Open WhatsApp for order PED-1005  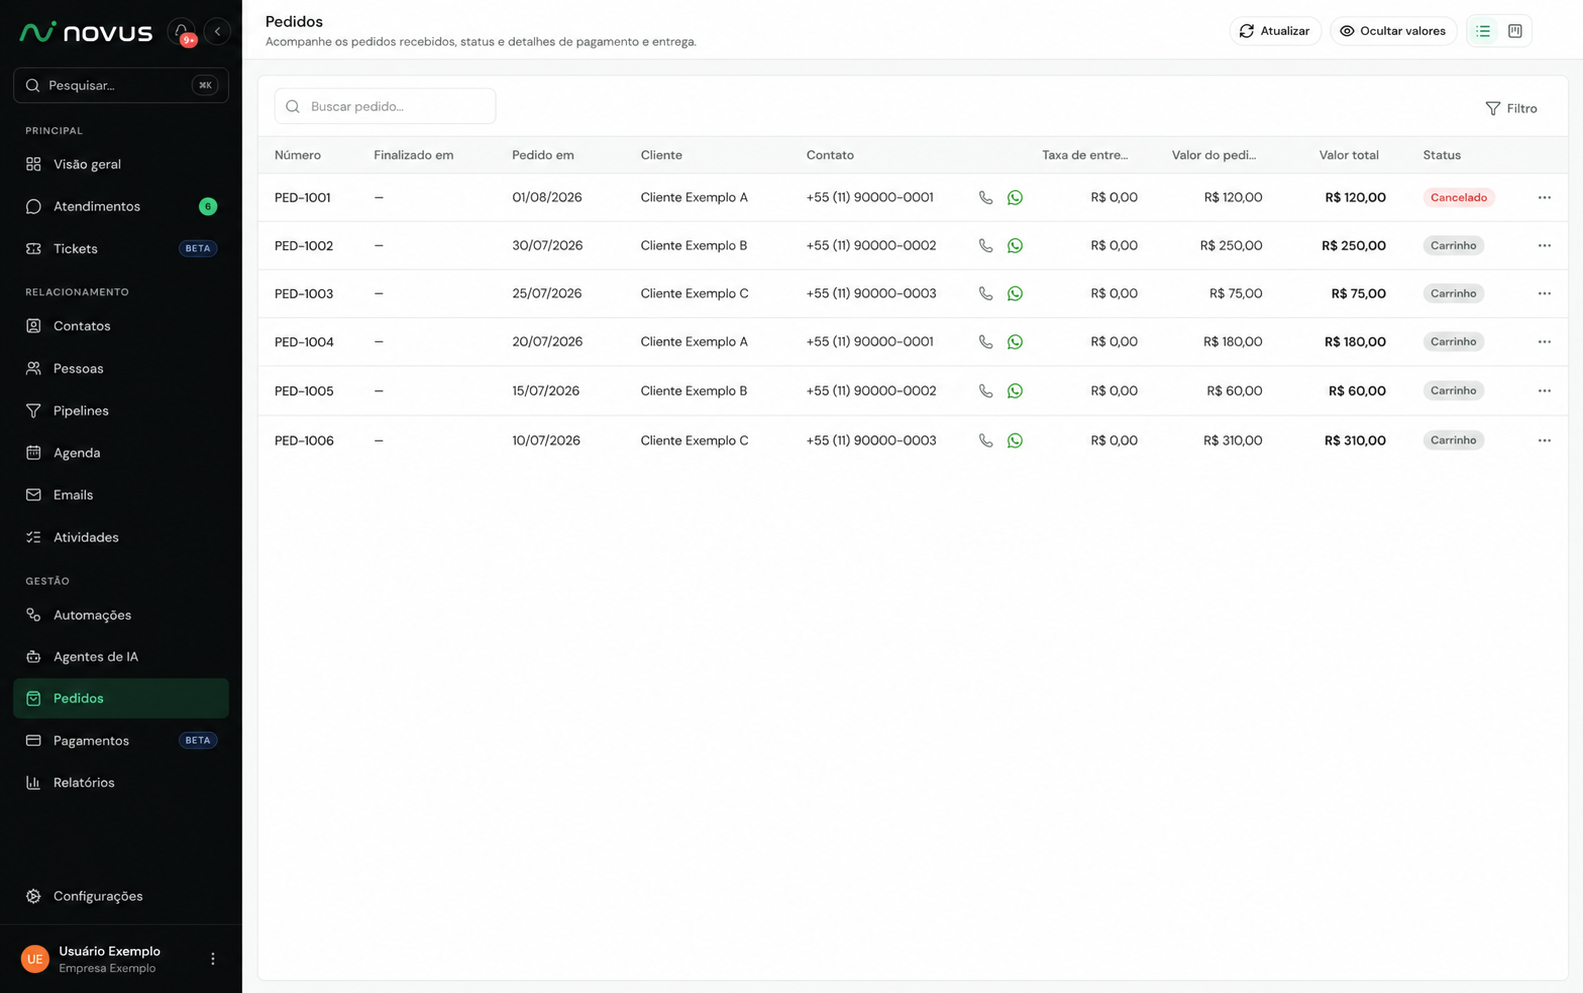tap(1015, 391)
